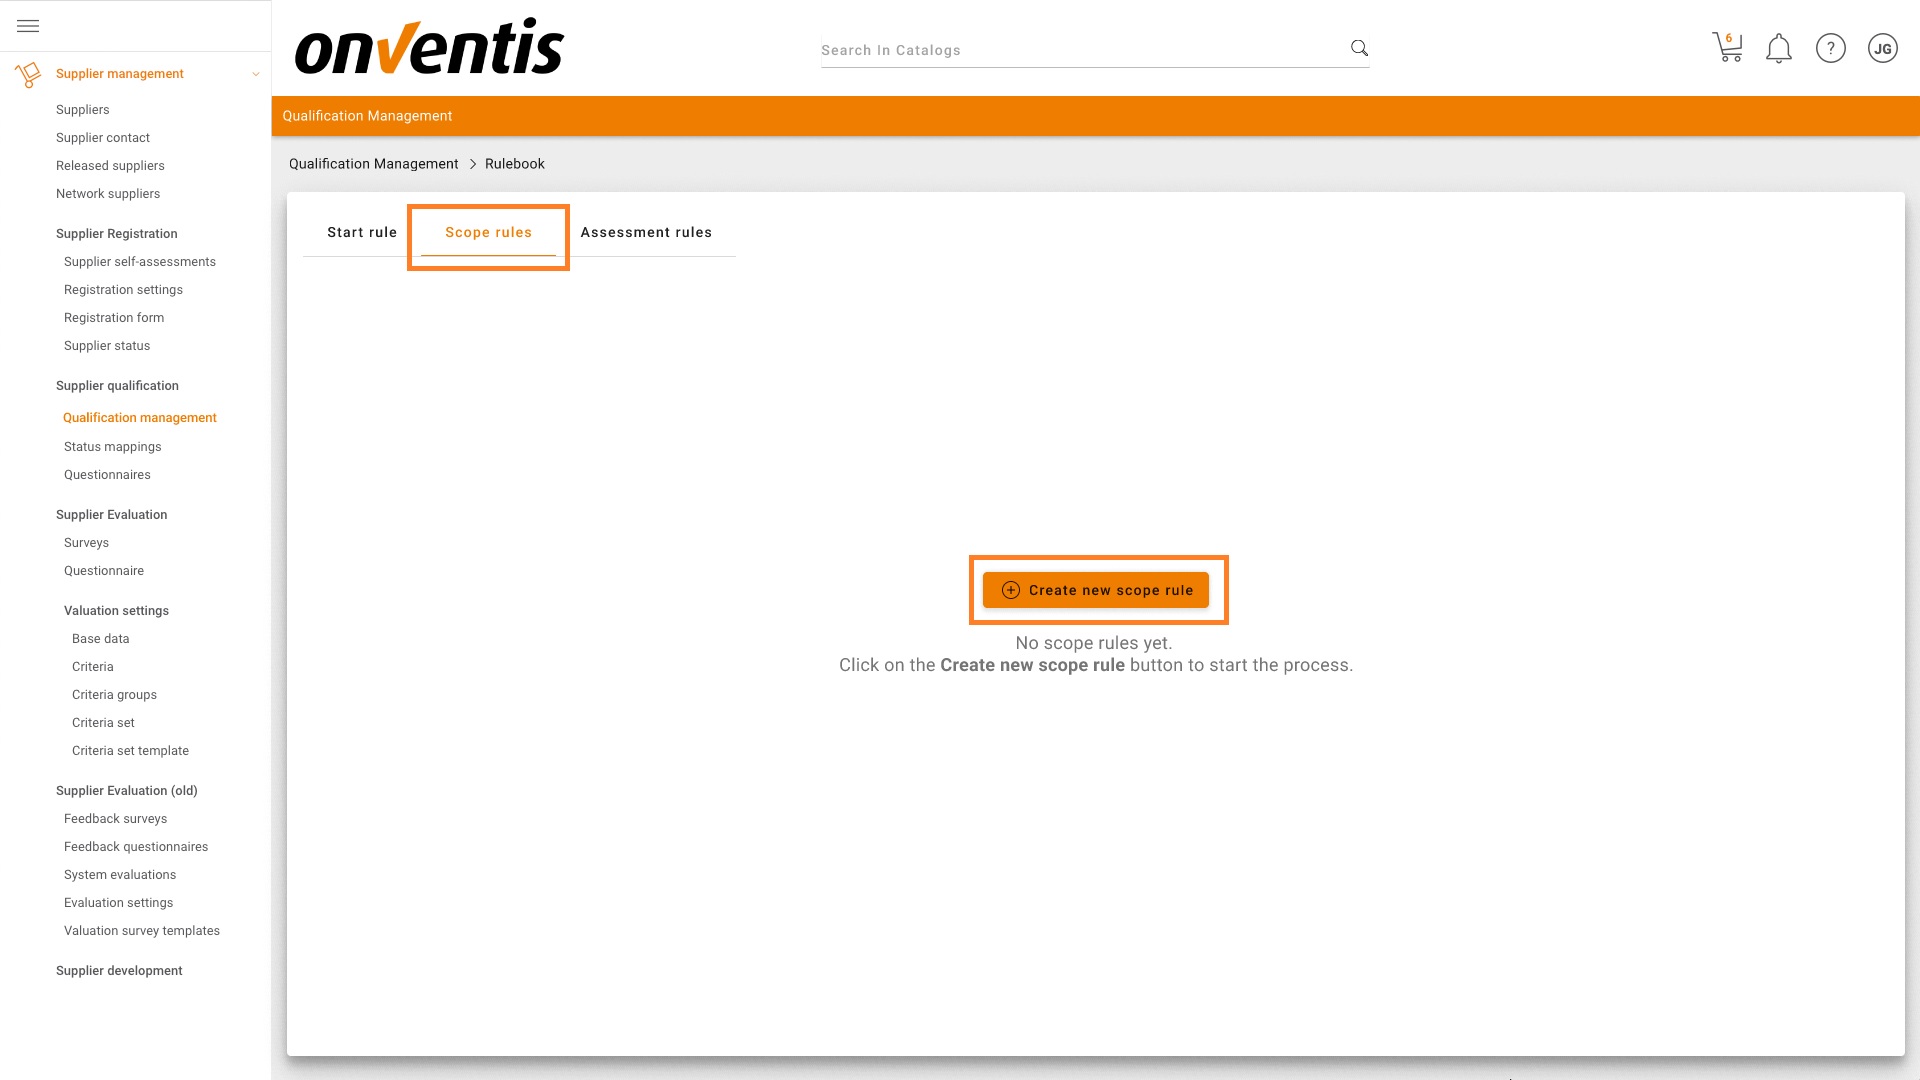
Task: Switch to the Start rule tab
Action: pyautogui.click(x=362, y=232)
